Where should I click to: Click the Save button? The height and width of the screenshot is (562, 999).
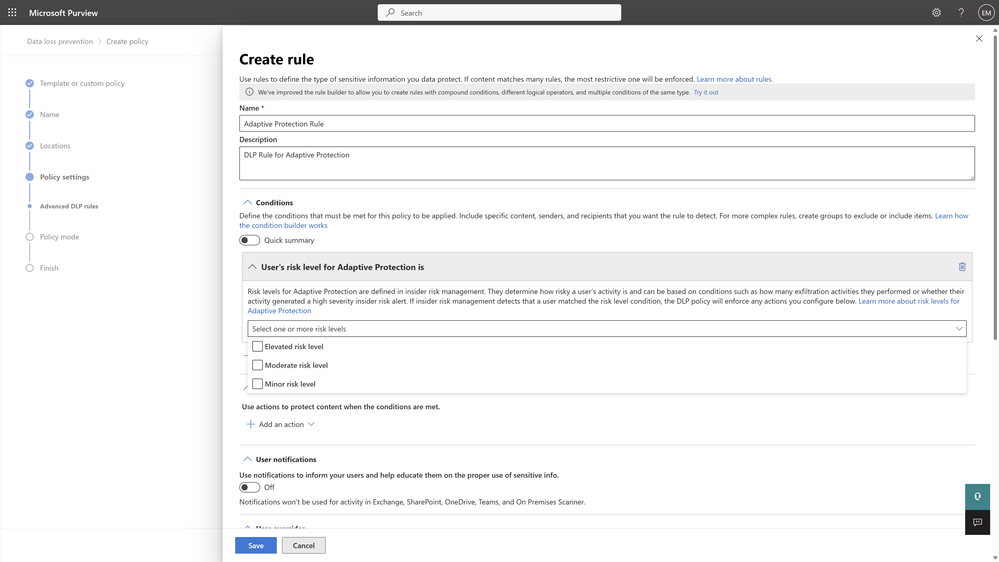coord(256,545)
